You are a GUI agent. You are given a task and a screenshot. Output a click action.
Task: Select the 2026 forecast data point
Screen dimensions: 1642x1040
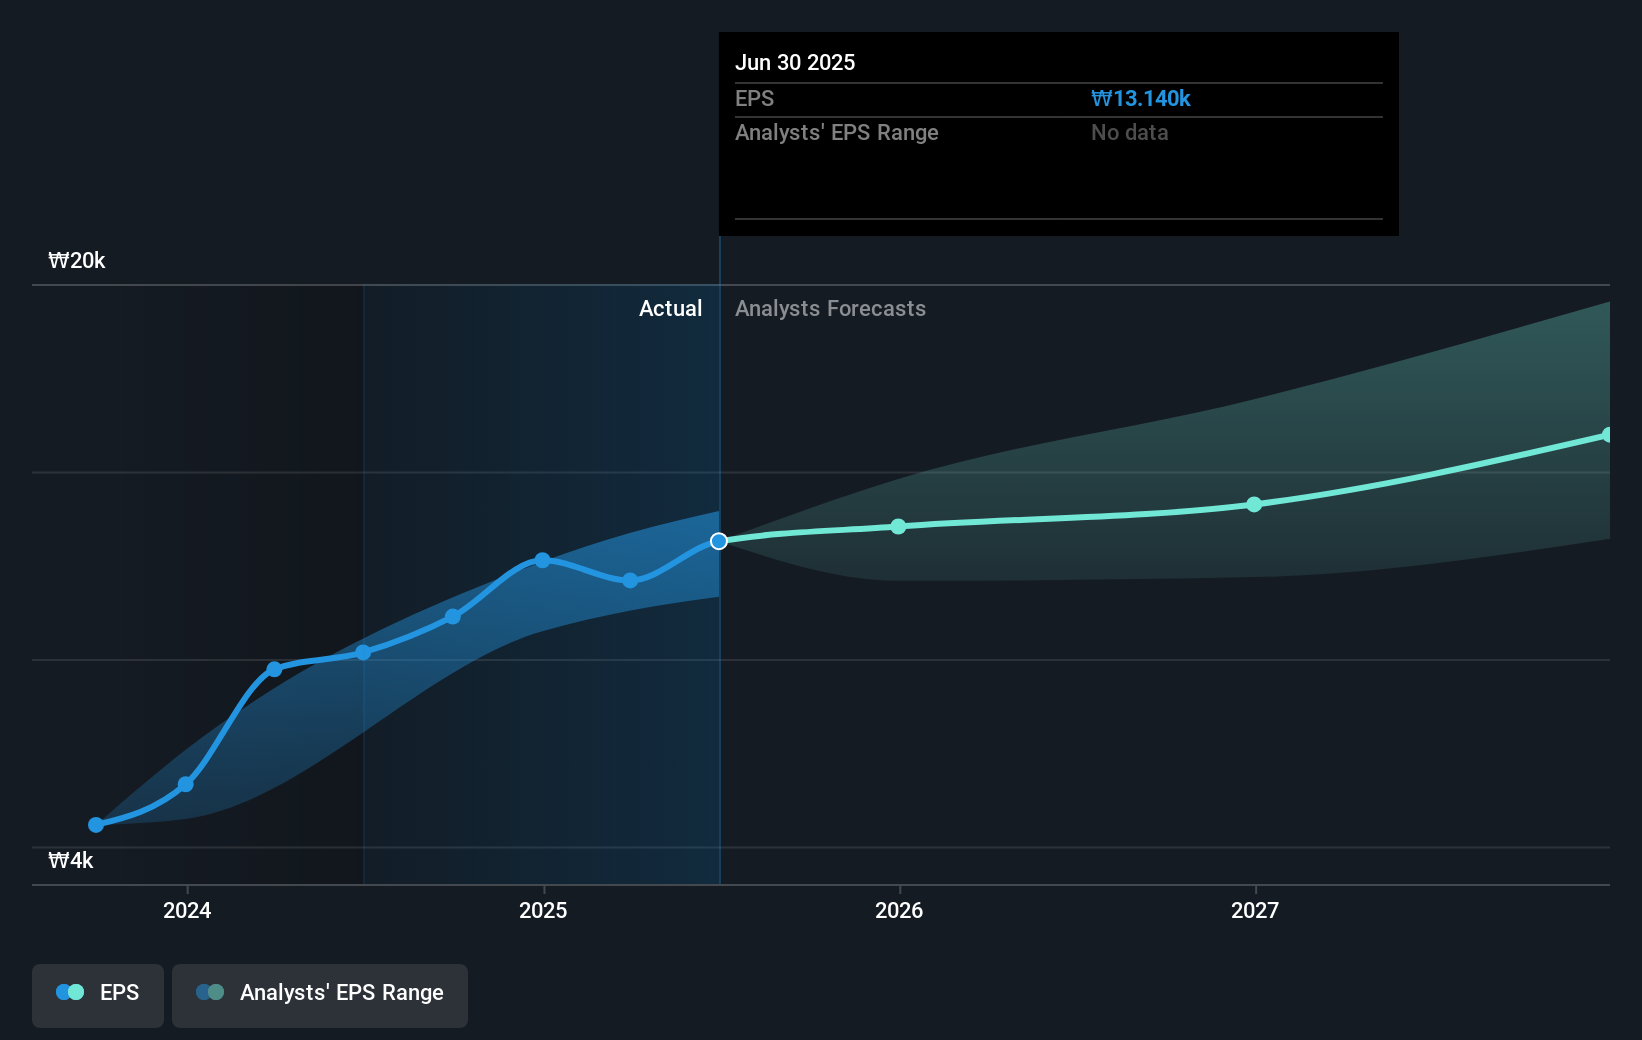pyautogui.click(x=898, y=526)
